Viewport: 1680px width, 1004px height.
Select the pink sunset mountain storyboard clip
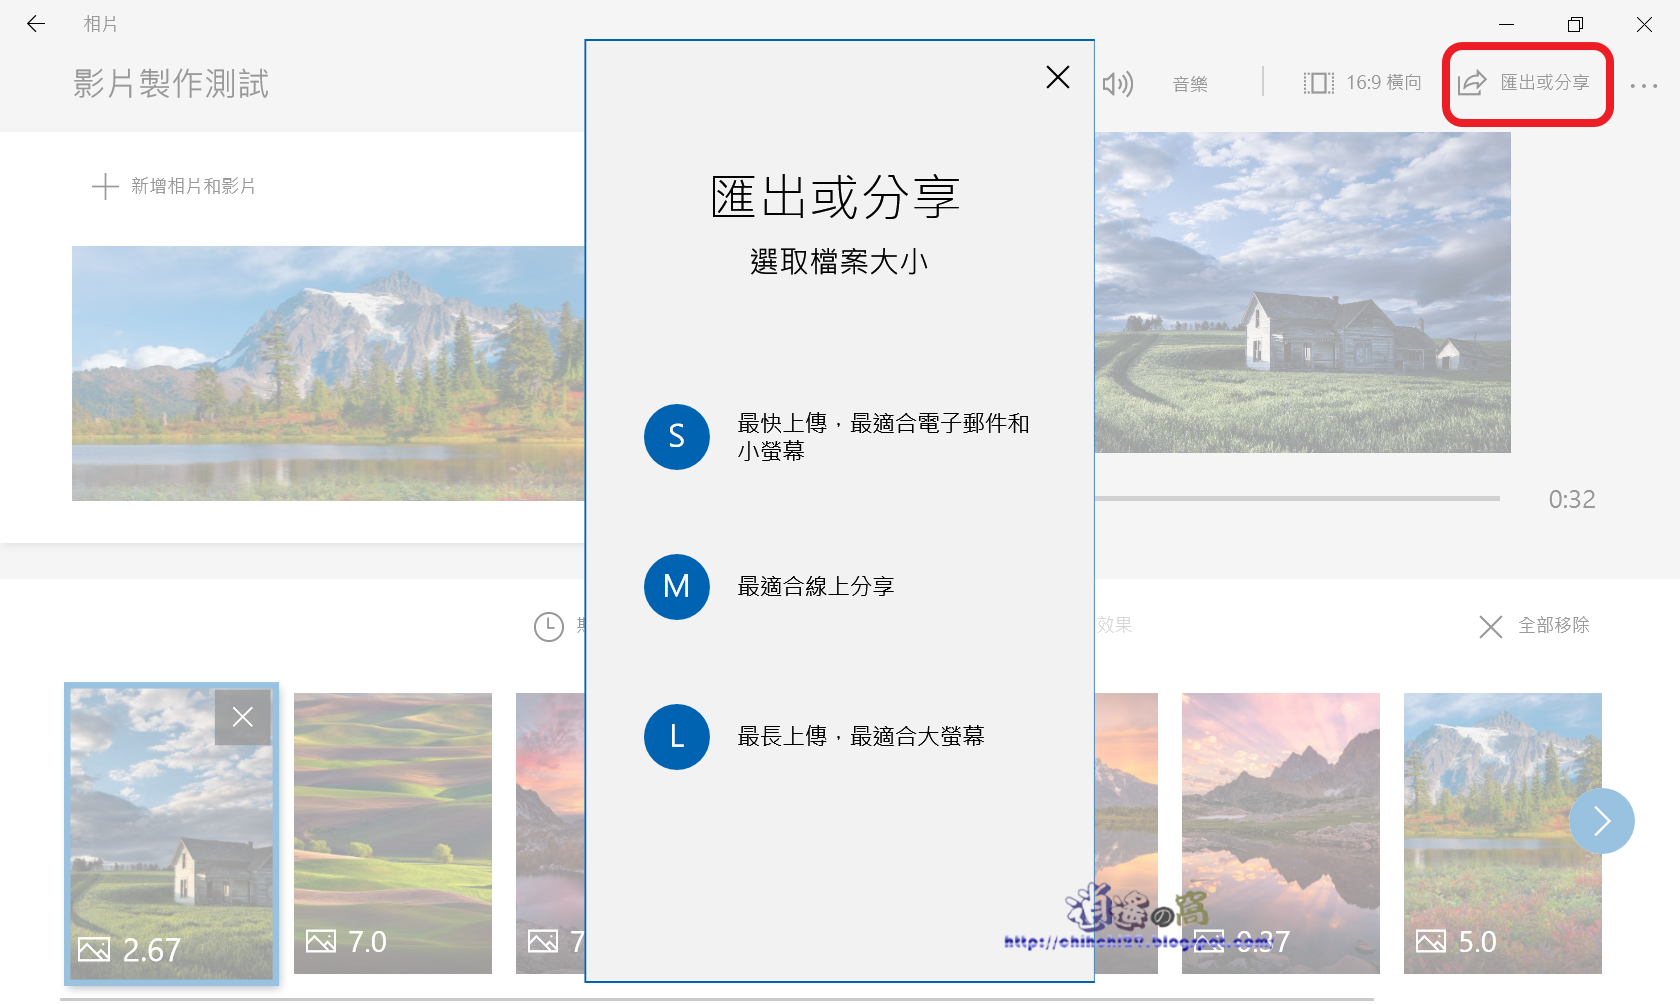(1281, 833)
